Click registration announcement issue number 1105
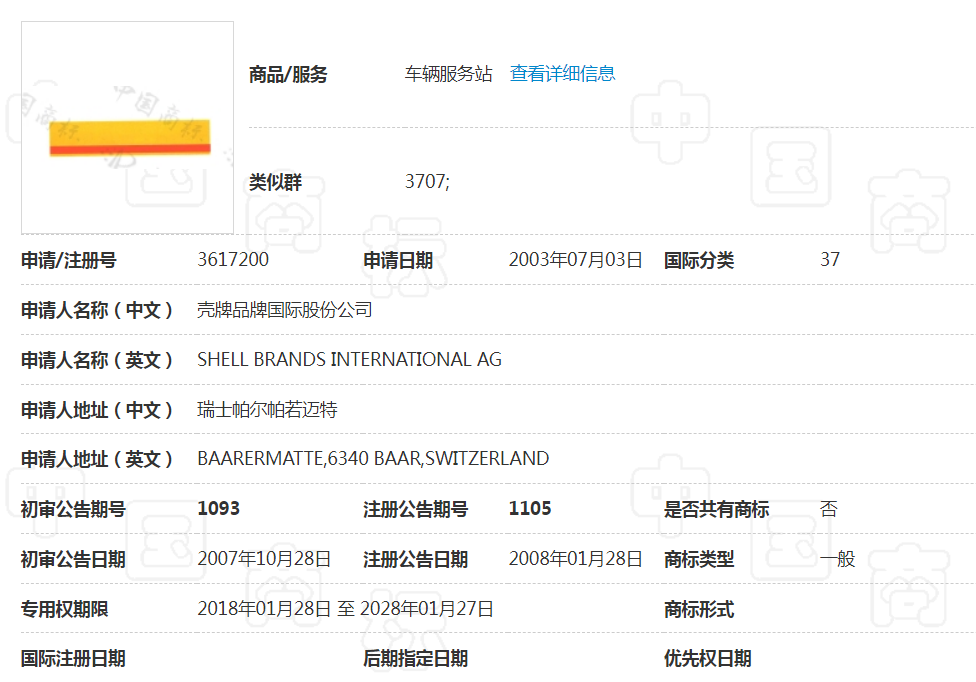Image resolution: width=976 pixels, height=682 pixels. pos(530,508)
